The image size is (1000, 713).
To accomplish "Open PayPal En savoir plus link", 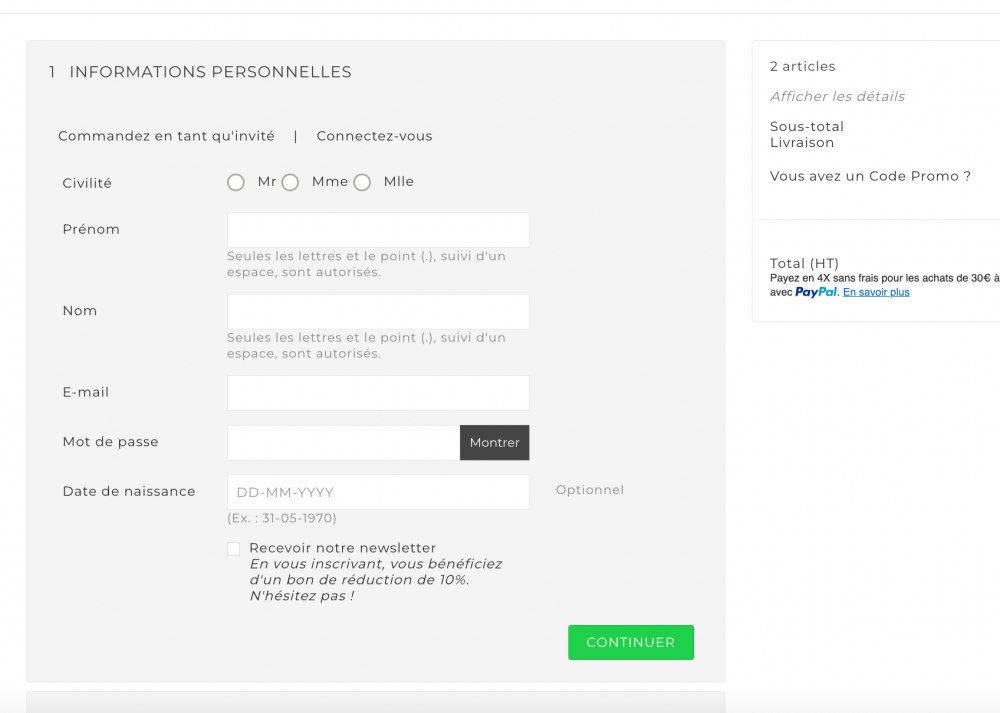I will (x=876, y=292).
